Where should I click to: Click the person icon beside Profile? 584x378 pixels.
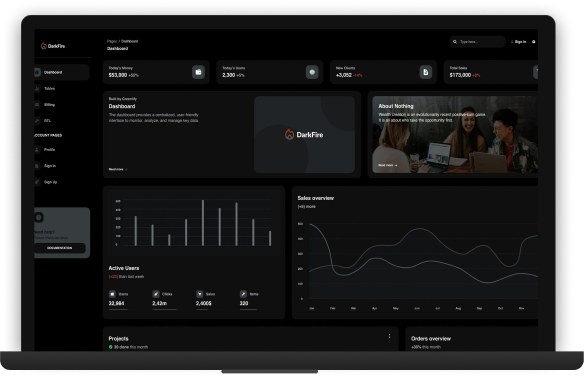37,150
